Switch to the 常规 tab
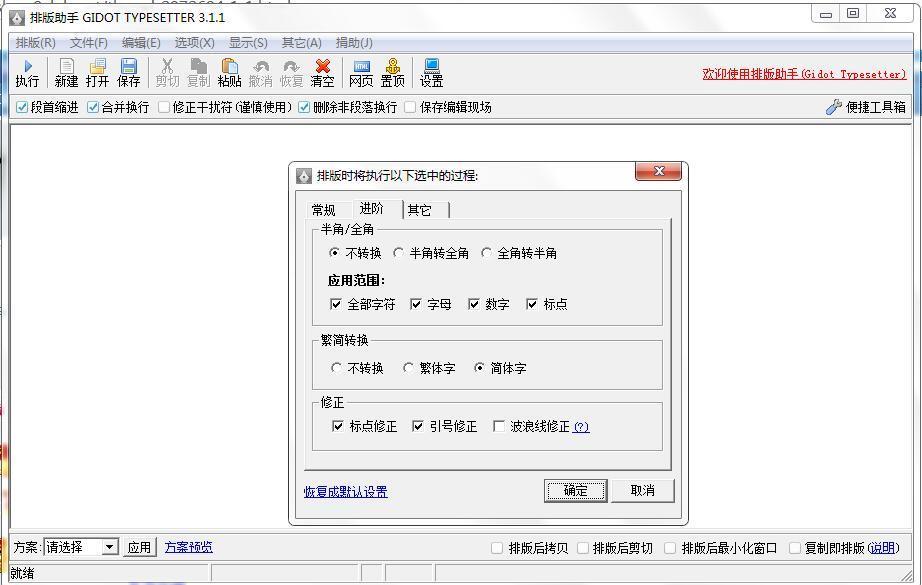The width and height of the screenshot is (922, 585). point(324,210)
